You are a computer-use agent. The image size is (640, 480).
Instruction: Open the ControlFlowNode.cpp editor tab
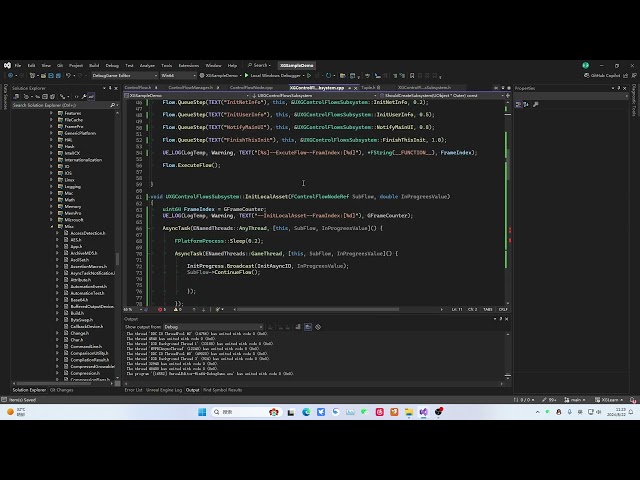click(251, 87)
